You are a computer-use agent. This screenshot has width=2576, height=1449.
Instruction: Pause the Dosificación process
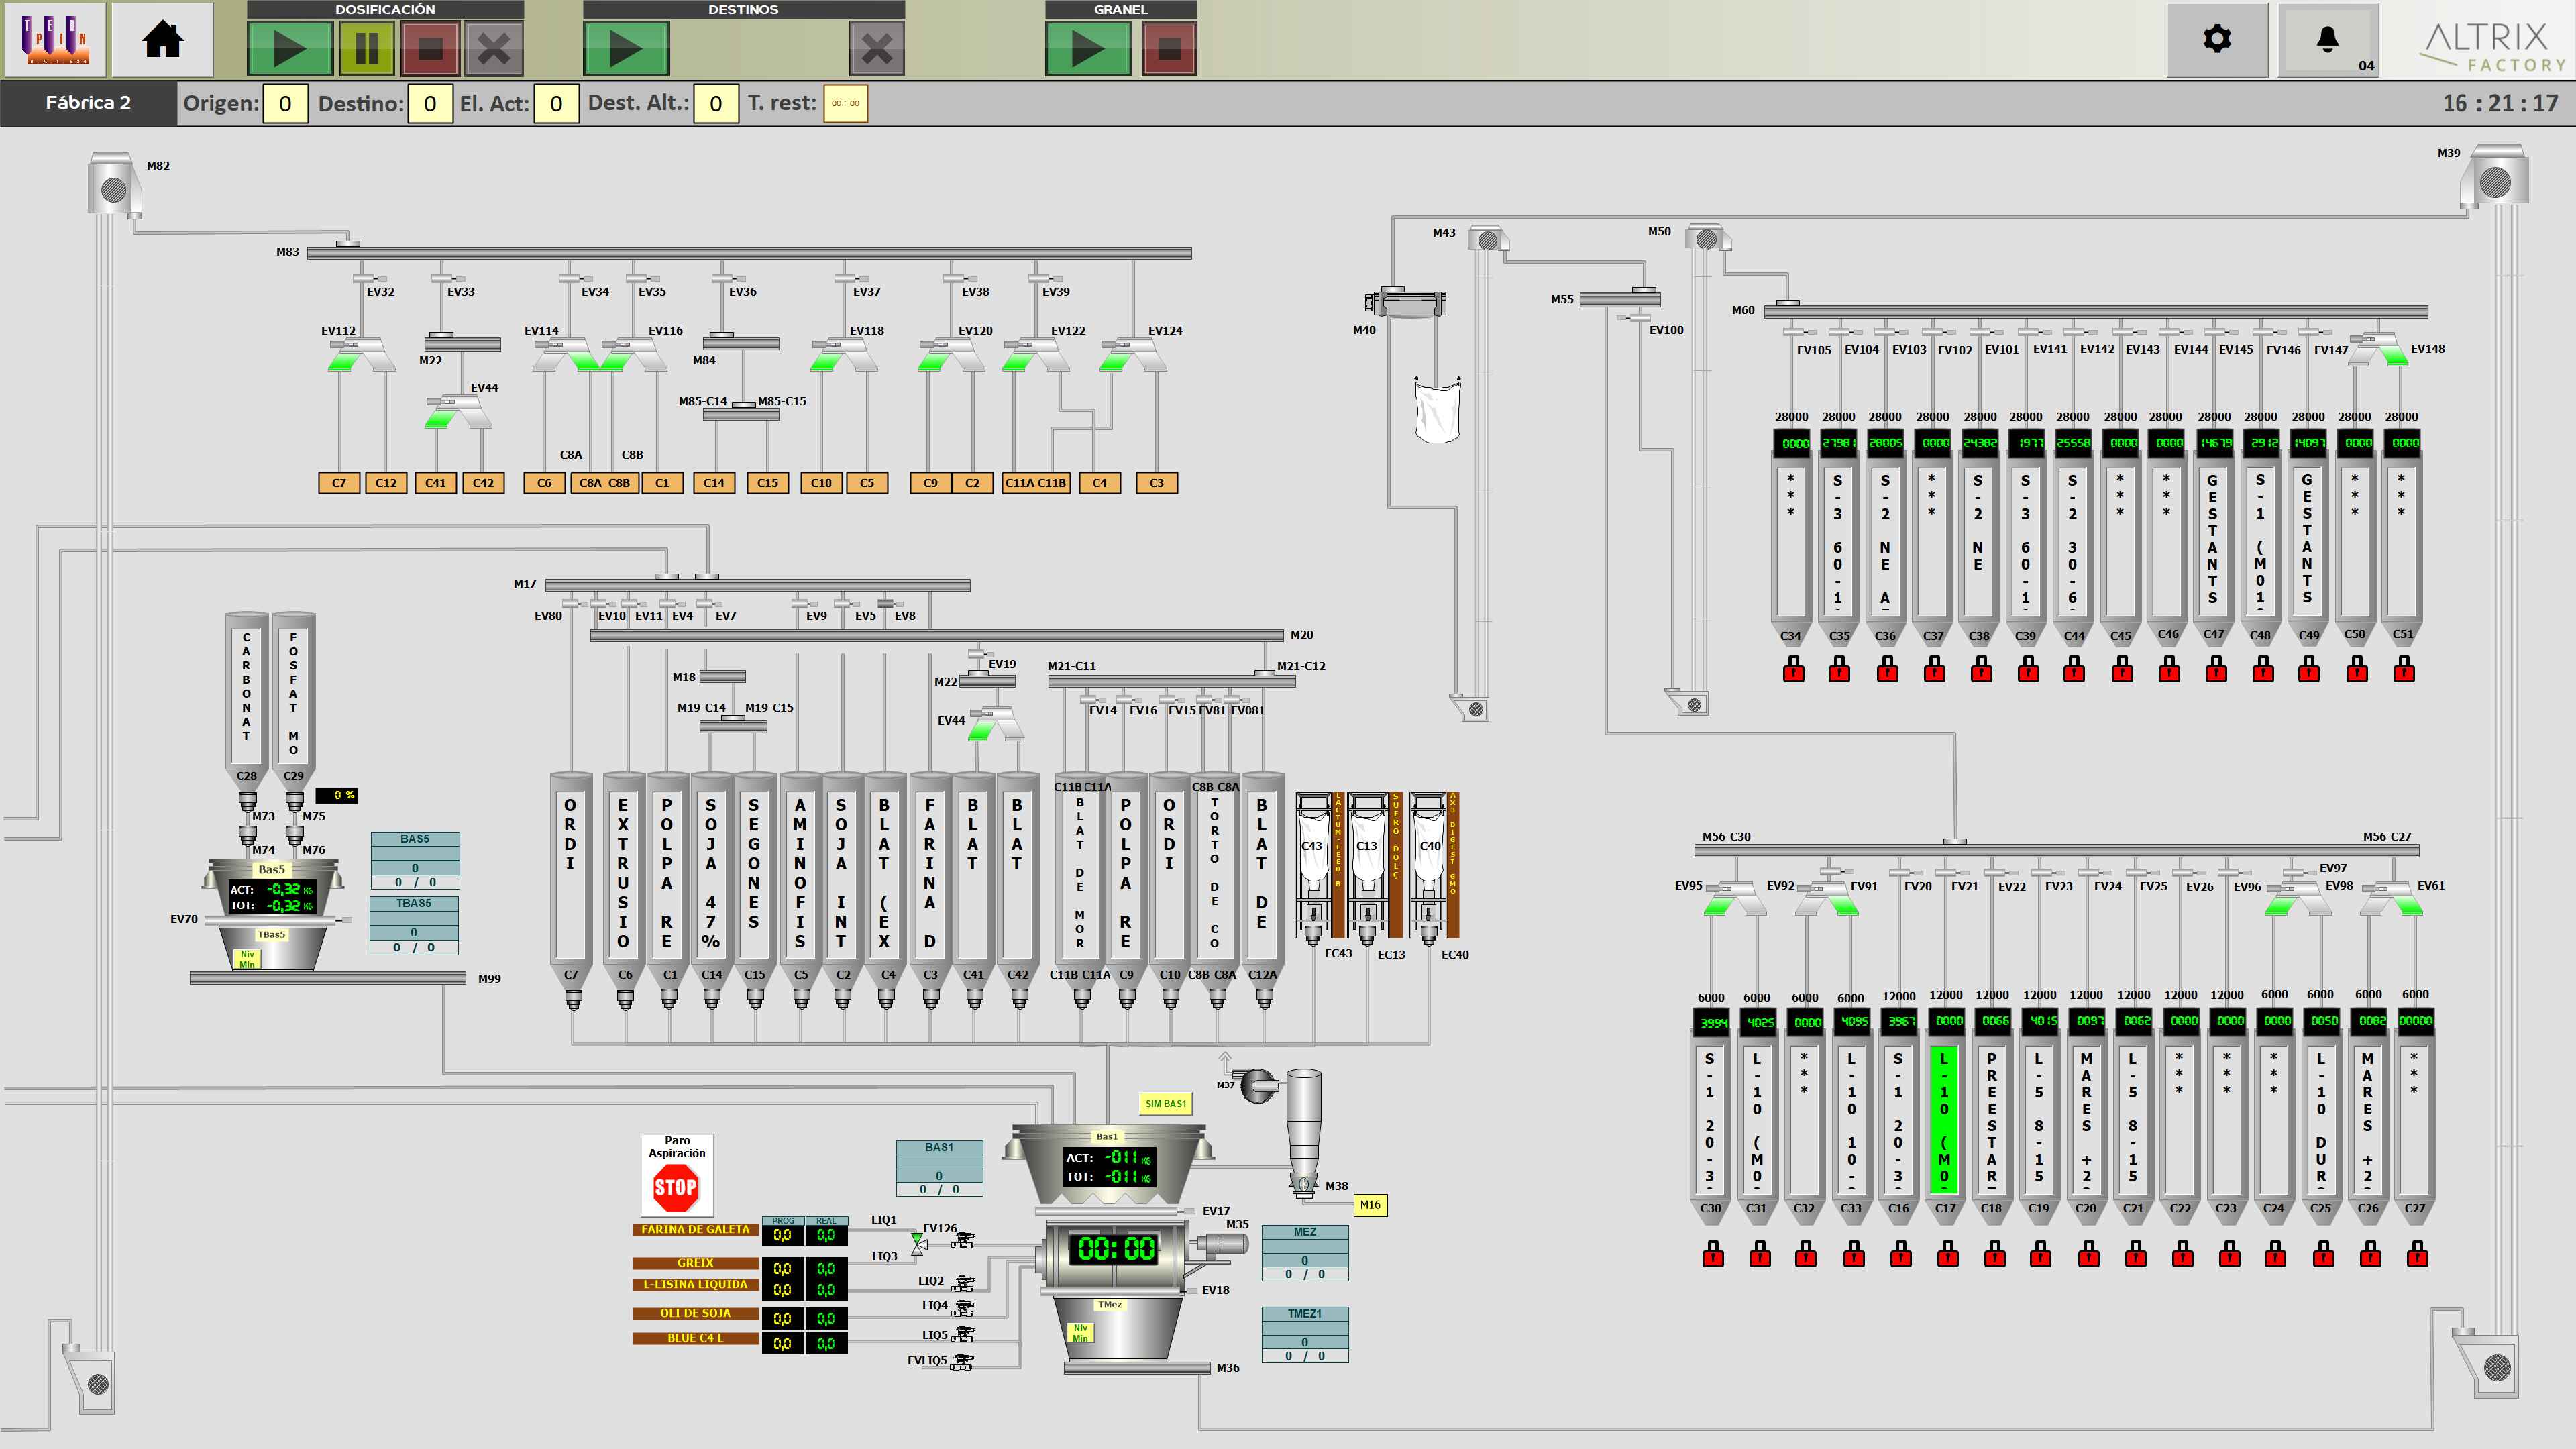[367, 48]
